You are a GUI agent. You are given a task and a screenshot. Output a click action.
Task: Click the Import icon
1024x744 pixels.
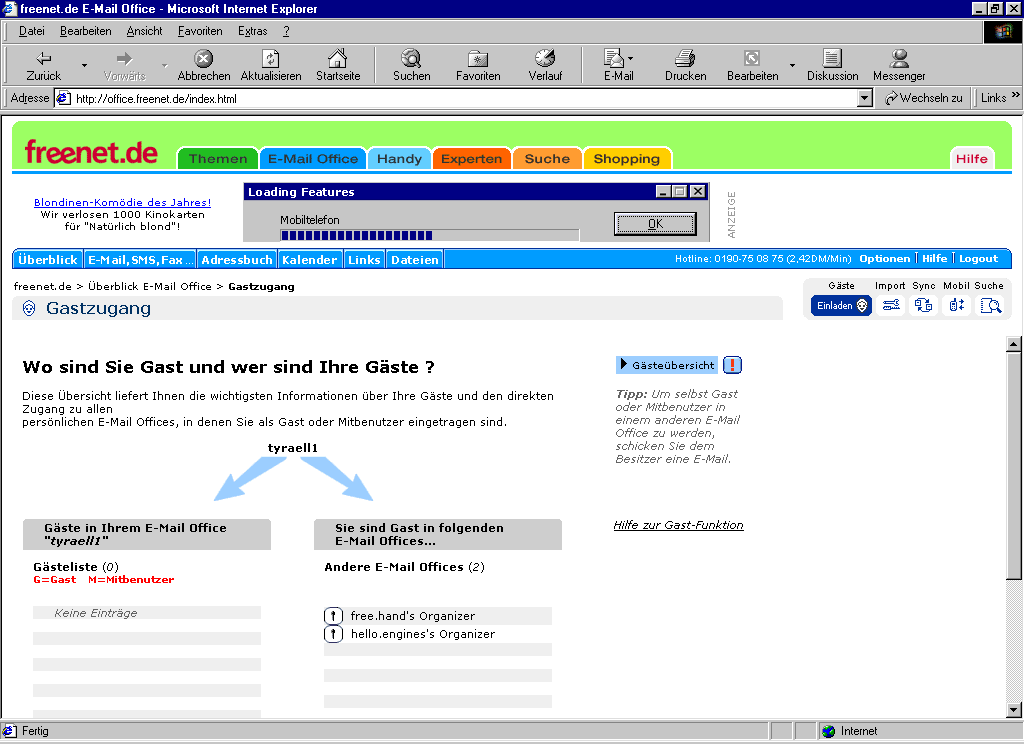[891, 305]
